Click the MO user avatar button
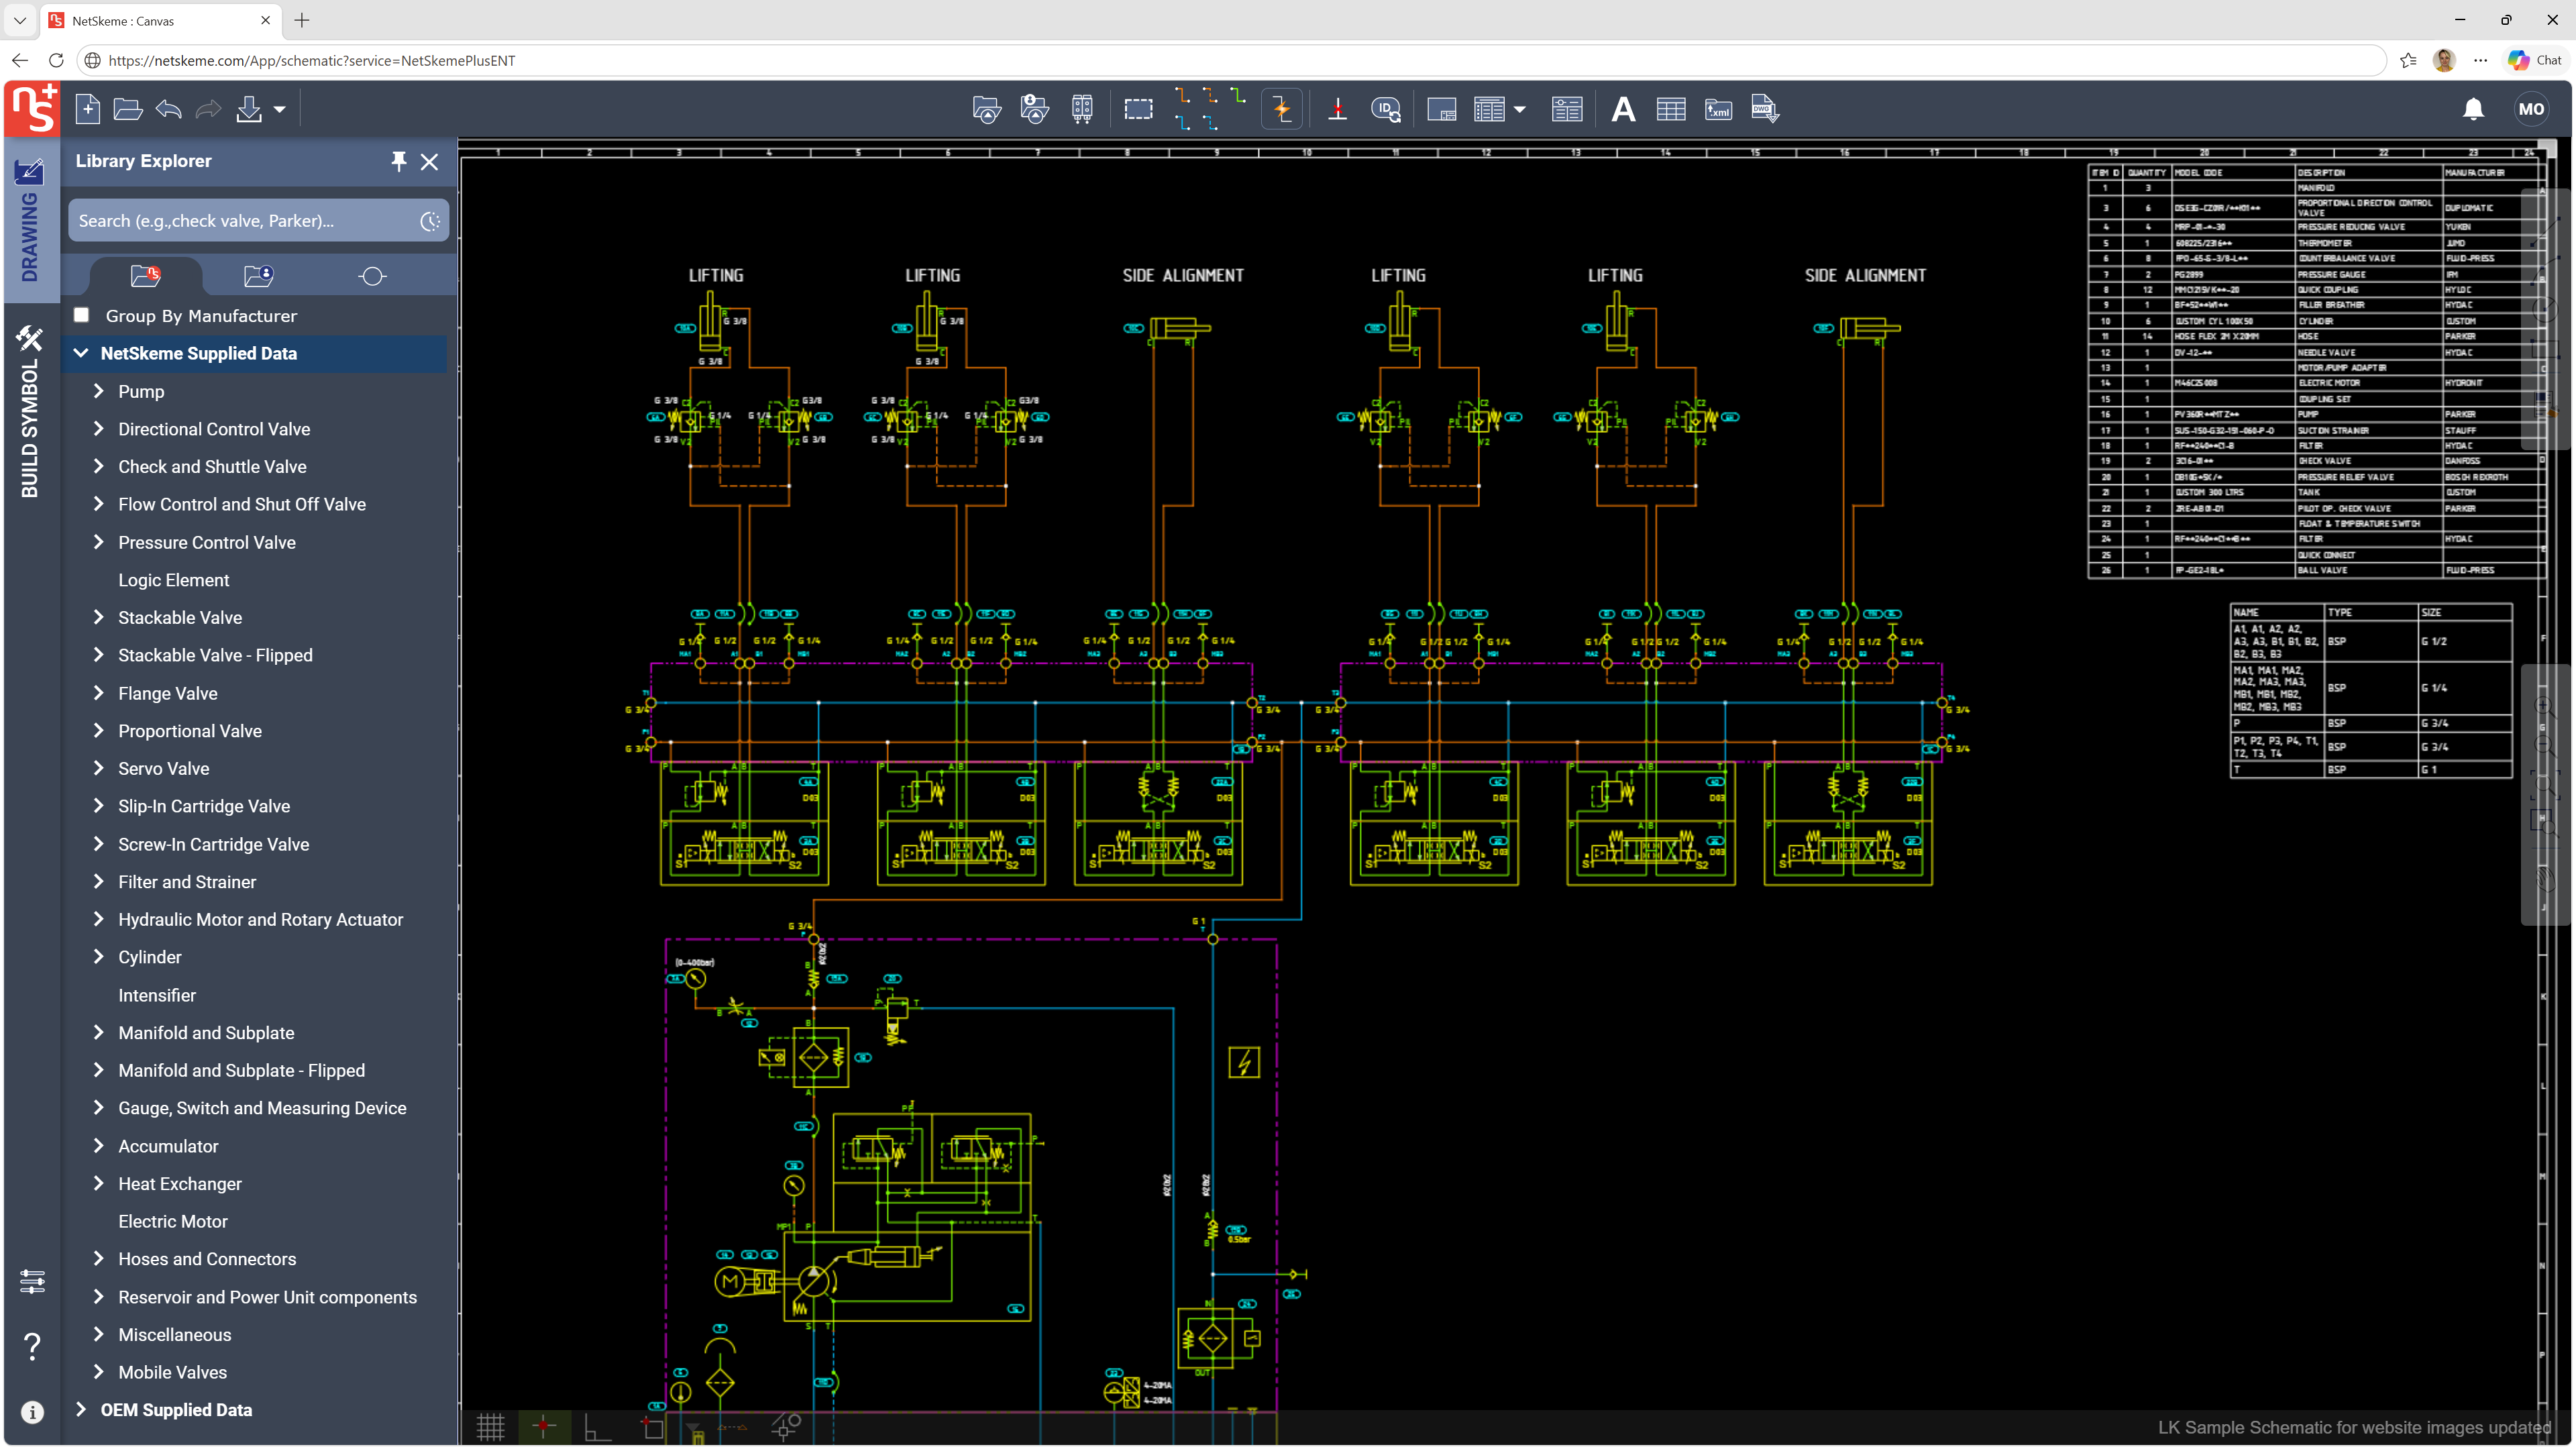The image size is (2576, 1449). coord(2531,109)
